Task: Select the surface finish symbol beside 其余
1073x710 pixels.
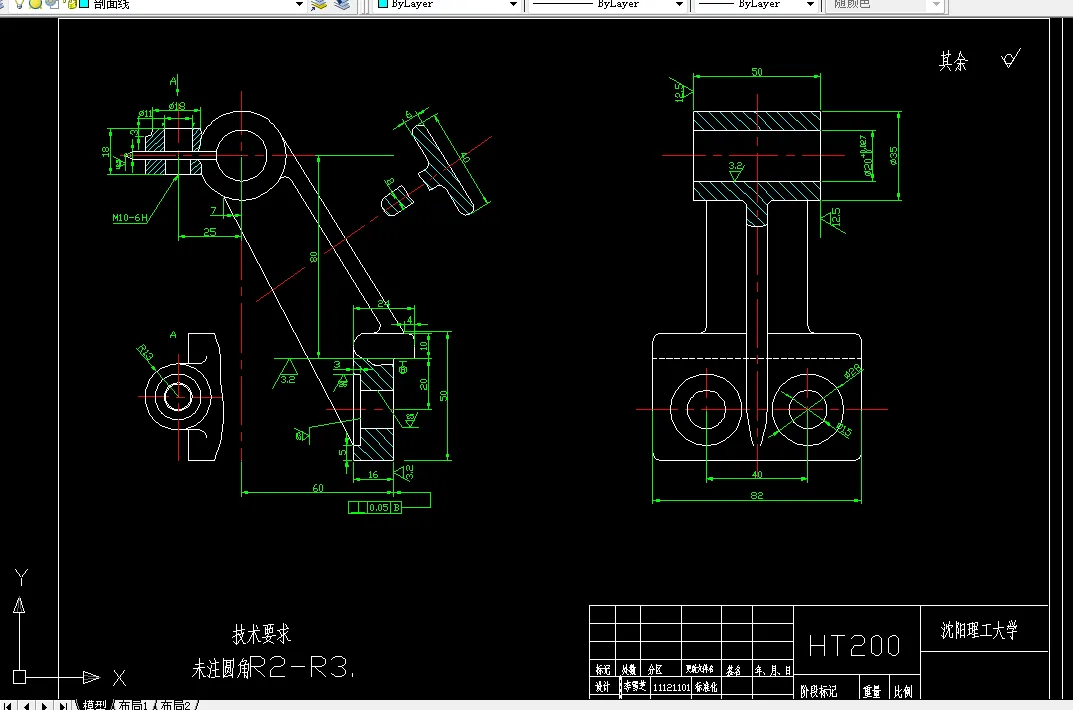Action: (x=1011, y=58)
